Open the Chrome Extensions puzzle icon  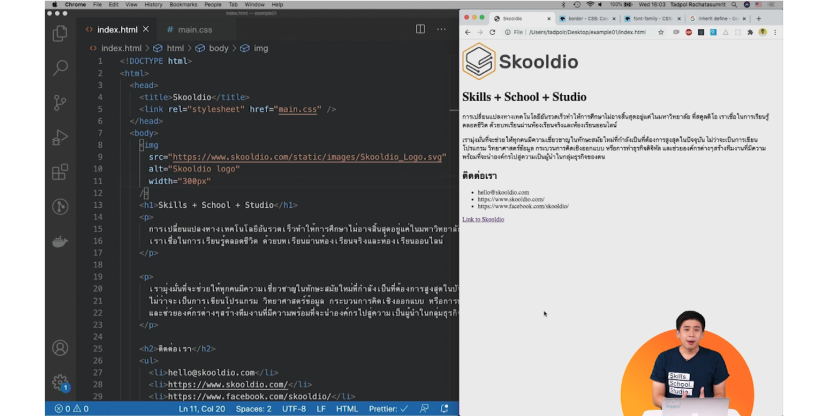point(750,32)
